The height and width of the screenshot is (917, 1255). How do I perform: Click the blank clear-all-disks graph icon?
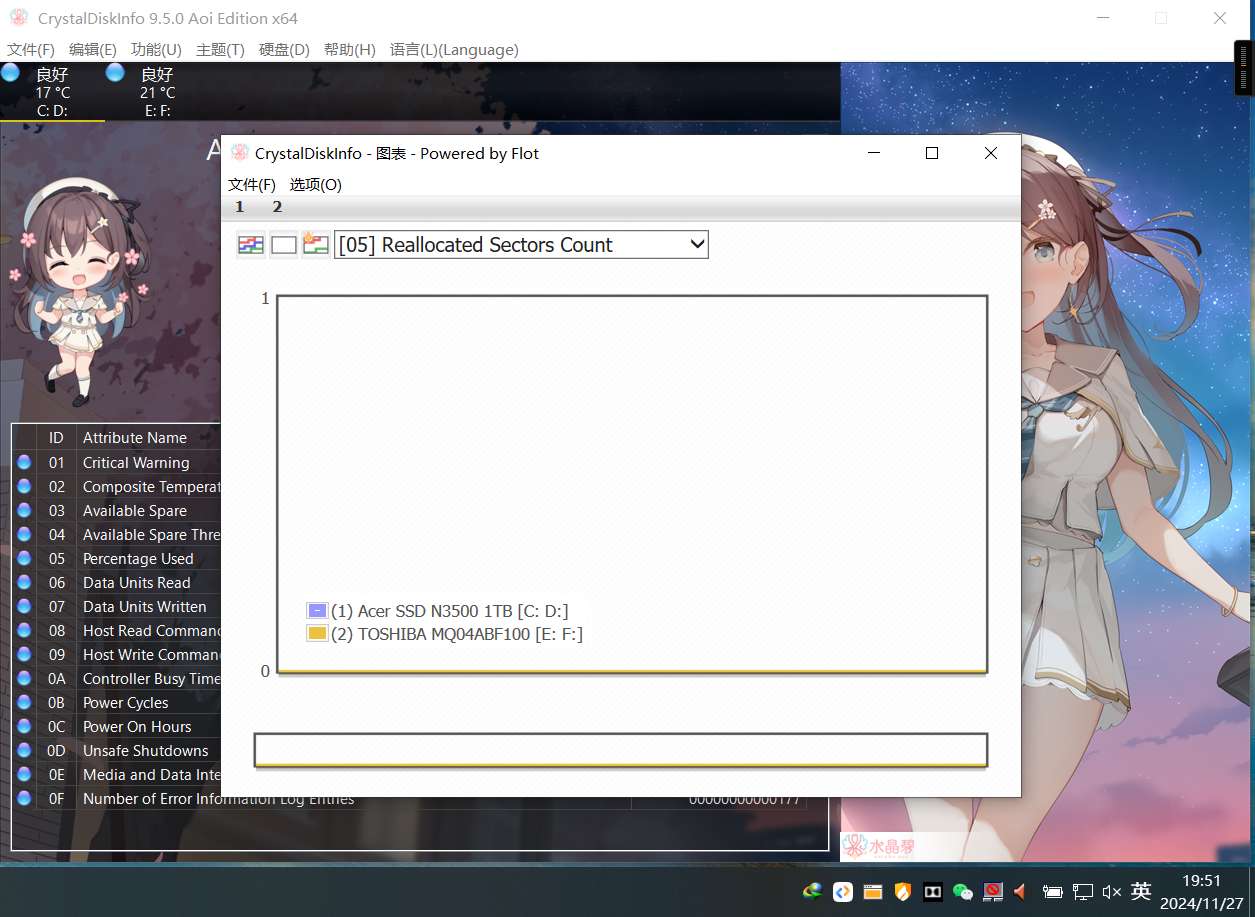click(x=284, y=245)
